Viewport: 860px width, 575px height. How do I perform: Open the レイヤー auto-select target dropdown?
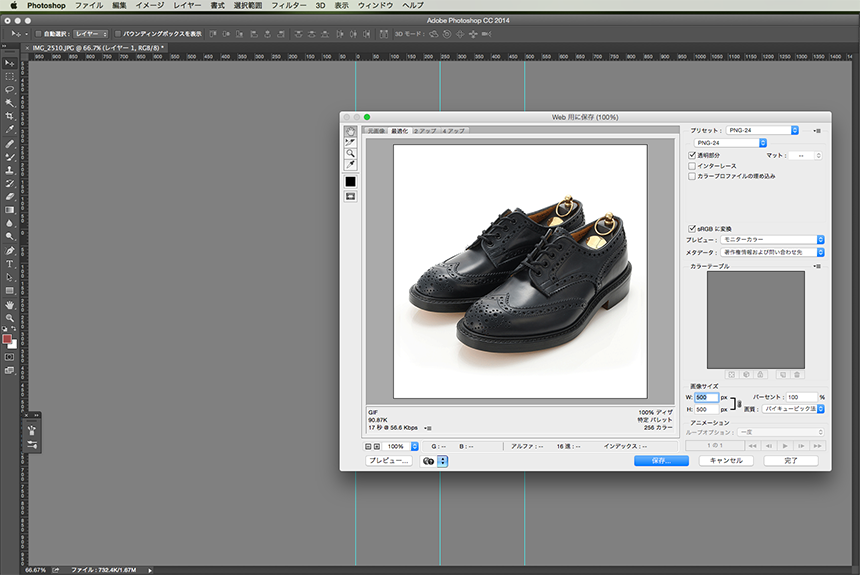[90, 34]
